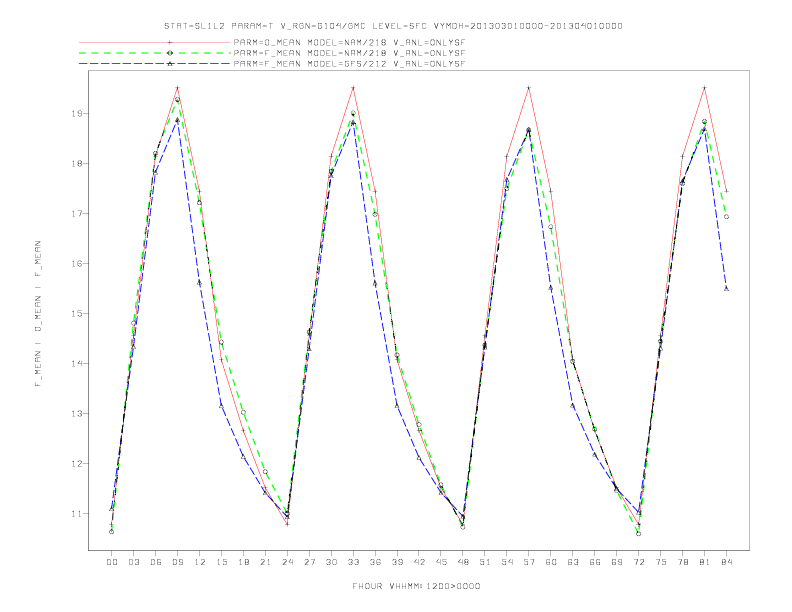
Task: Click the x-axis tick label 72
Action: click(638, 562)
